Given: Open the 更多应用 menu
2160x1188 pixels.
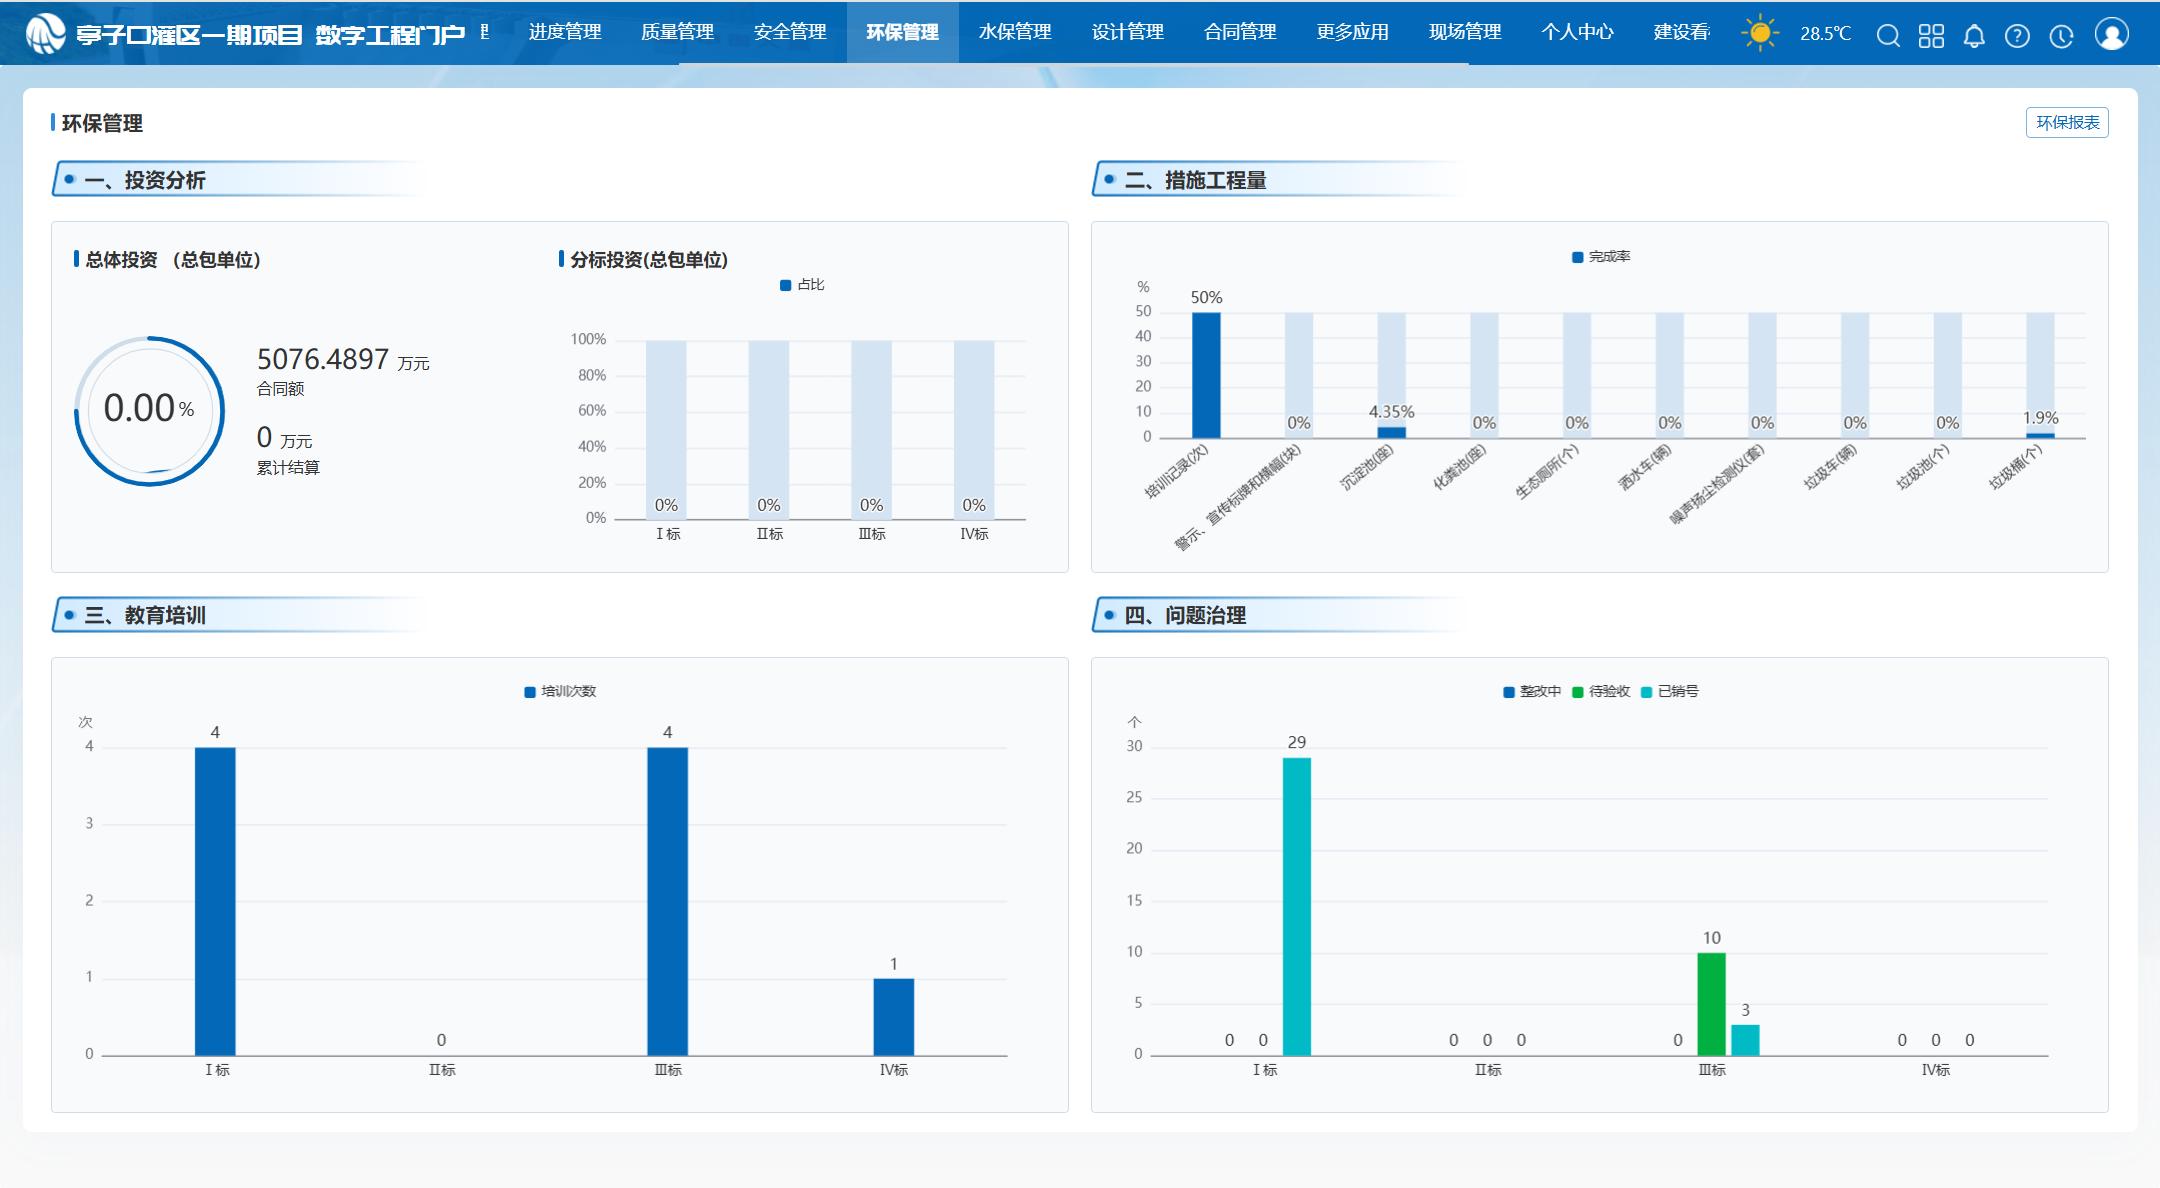Looking at the screenshot, I should pyautogui.click(x=1352, y=32).
